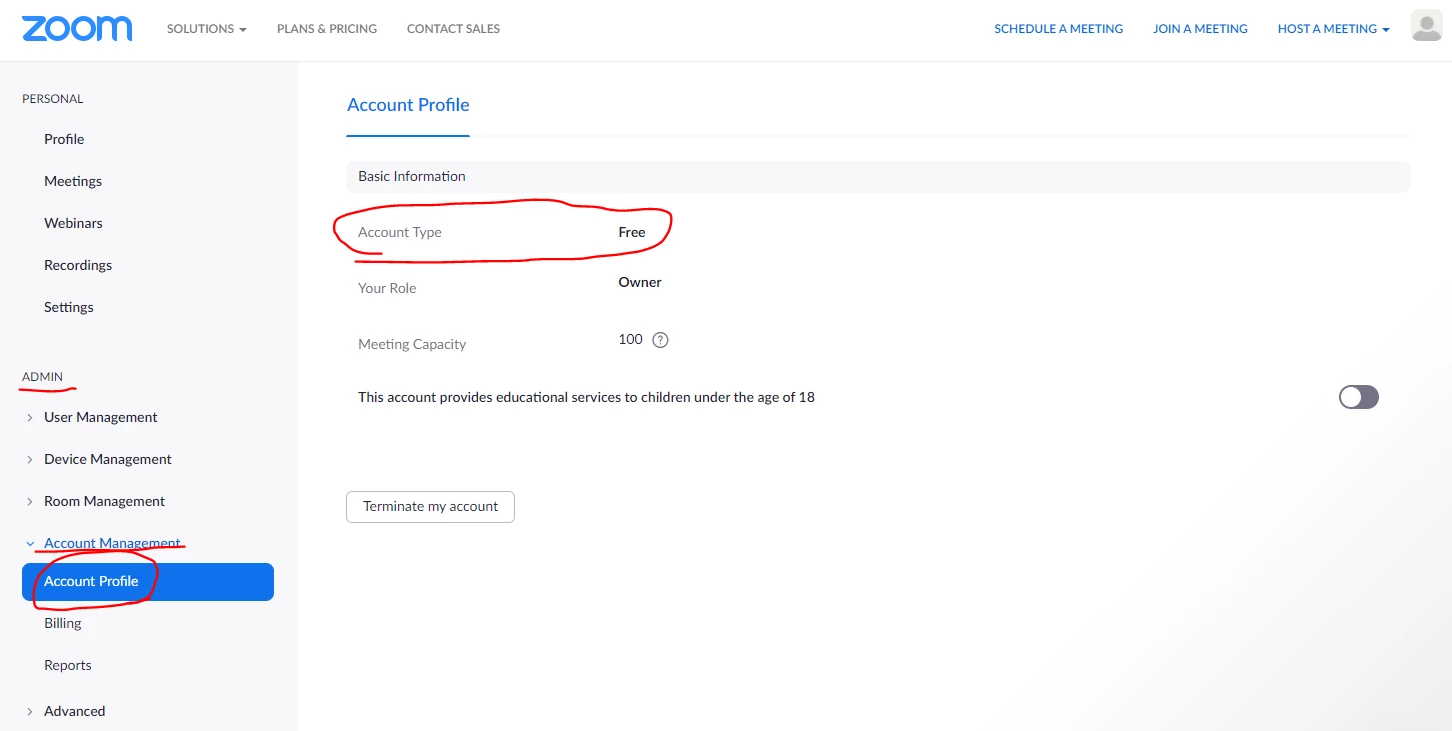1452x731 pixels.
Task: Open personal Settings in the sidebar
Action: point(69,307)
